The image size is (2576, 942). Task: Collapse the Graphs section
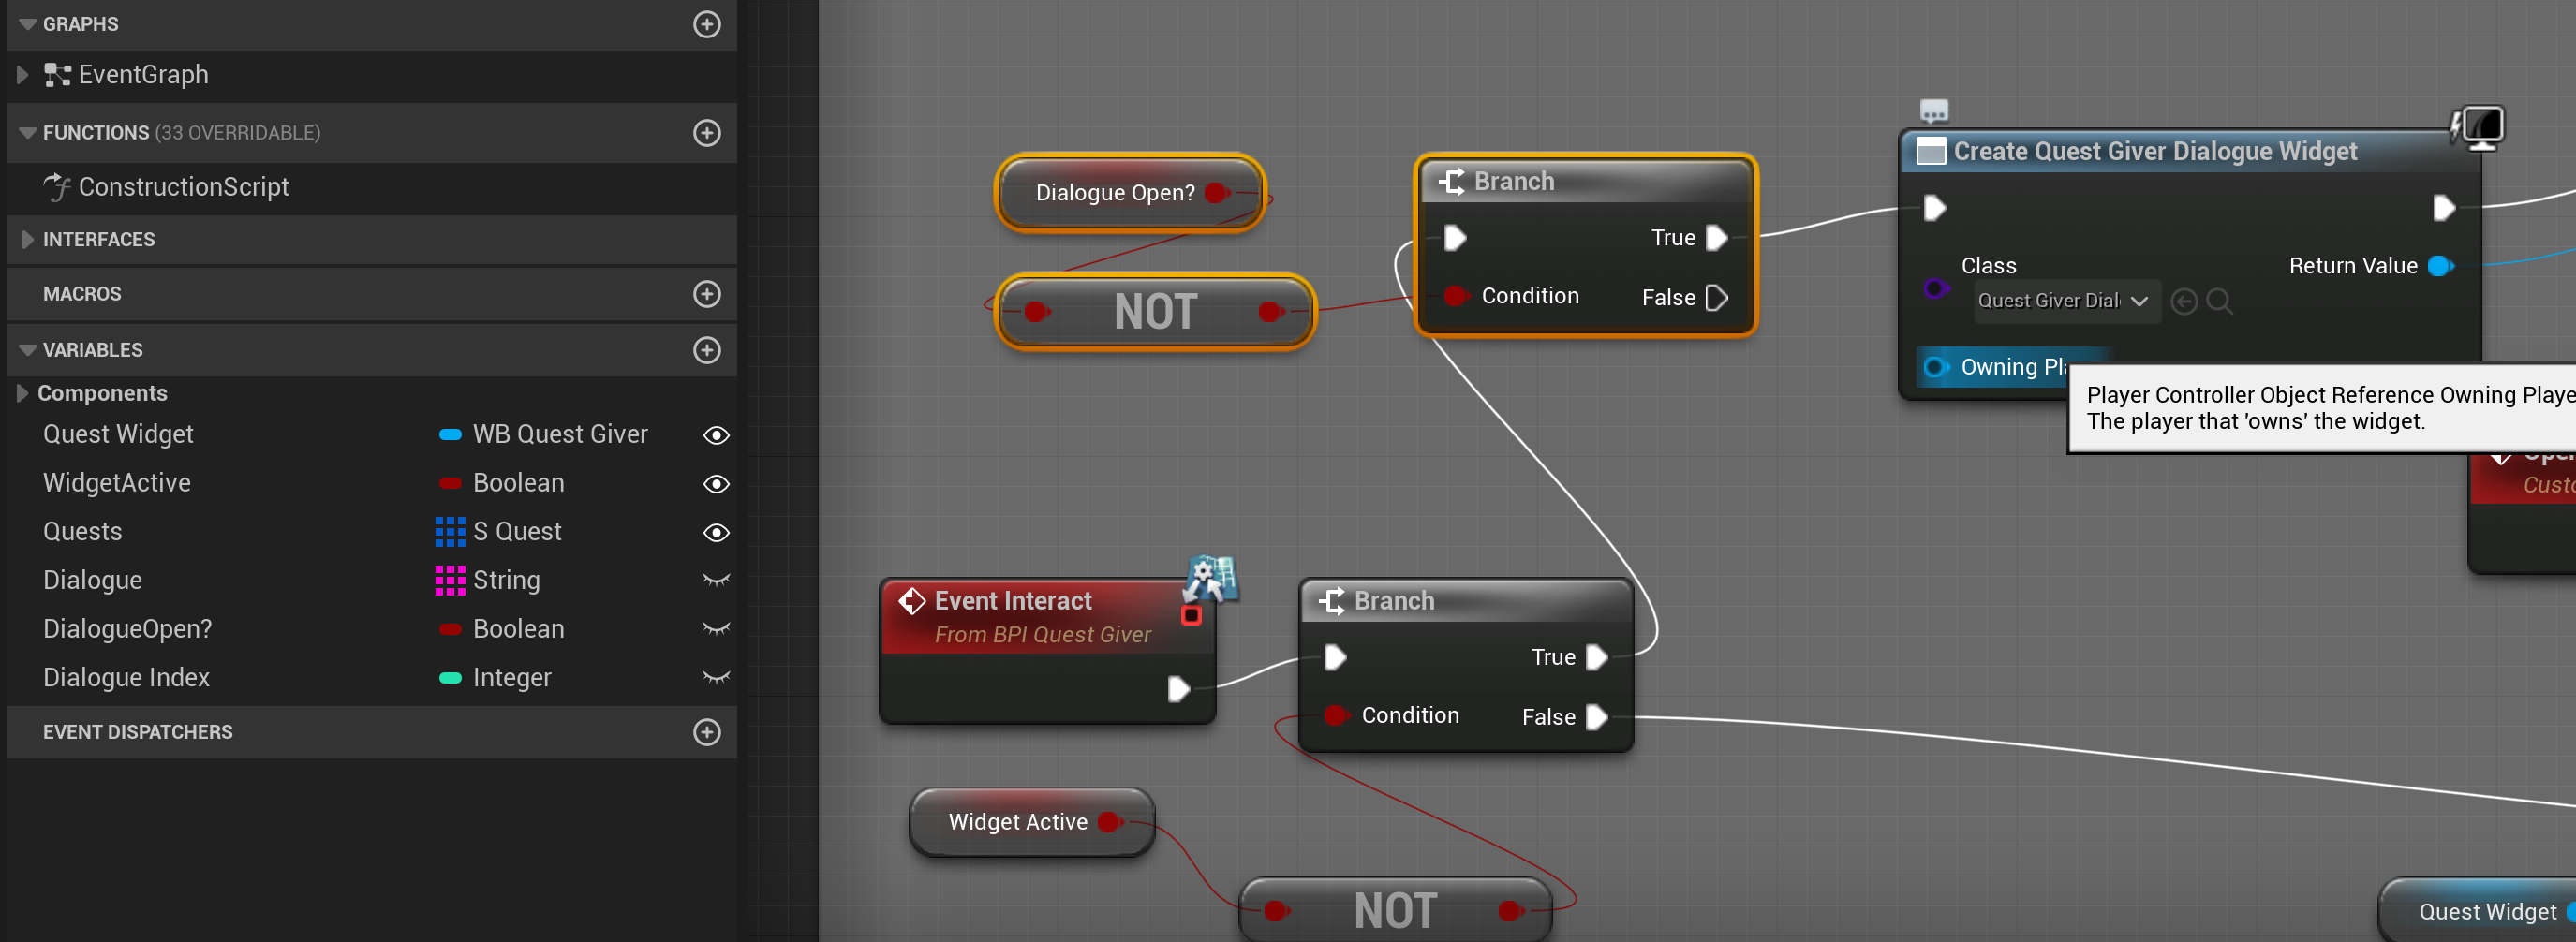(x=27, y=24)
